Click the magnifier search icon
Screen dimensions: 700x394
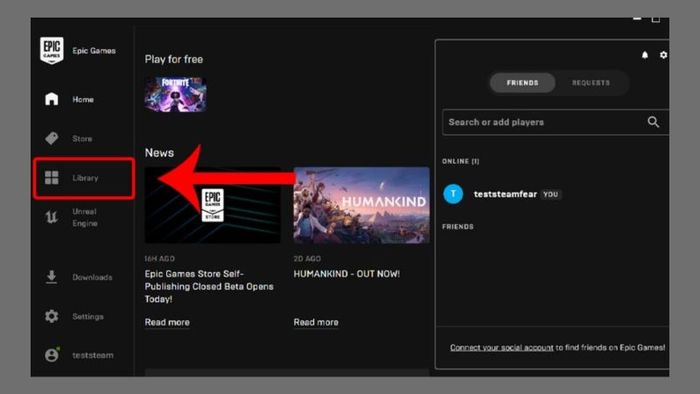(653, 122)
